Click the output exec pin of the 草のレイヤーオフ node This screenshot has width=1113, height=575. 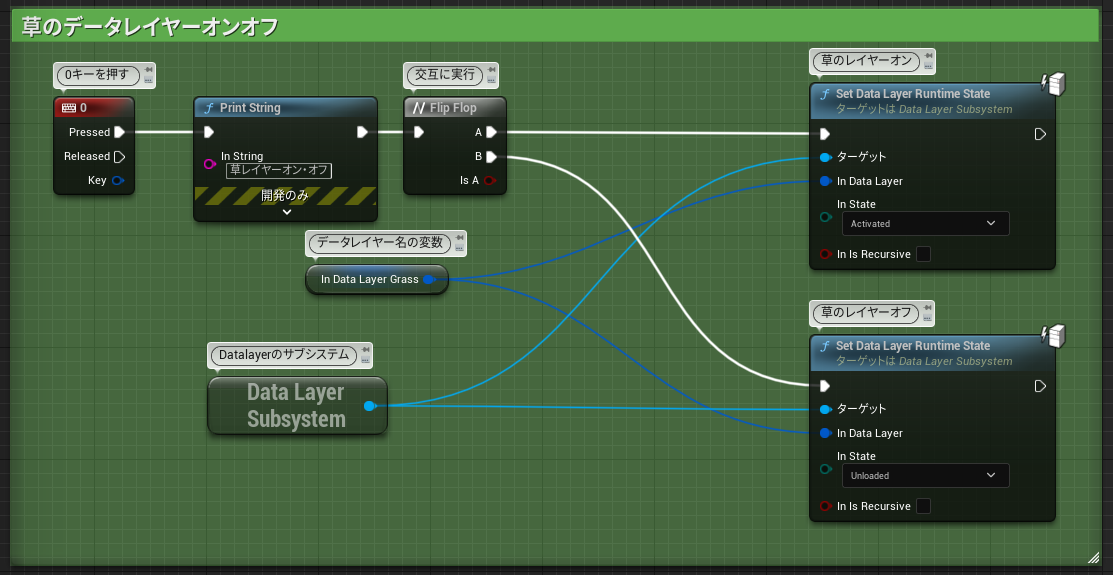(x=1040, y=386)
